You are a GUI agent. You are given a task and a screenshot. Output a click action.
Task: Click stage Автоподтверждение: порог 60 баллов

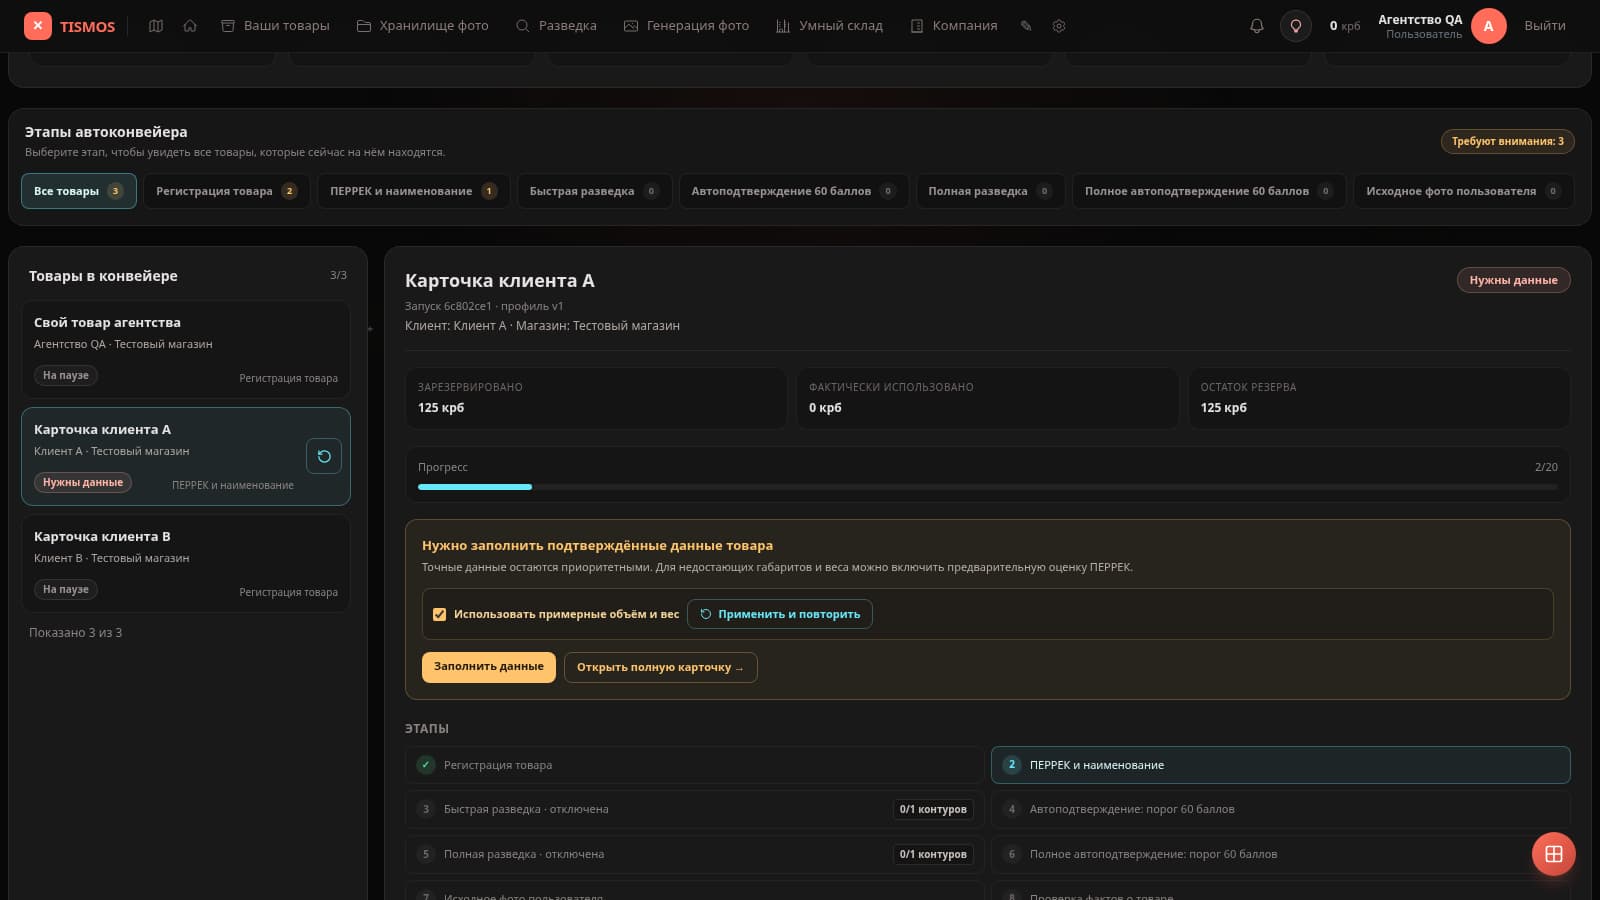pyautogui.click(x=1281, y=809)
